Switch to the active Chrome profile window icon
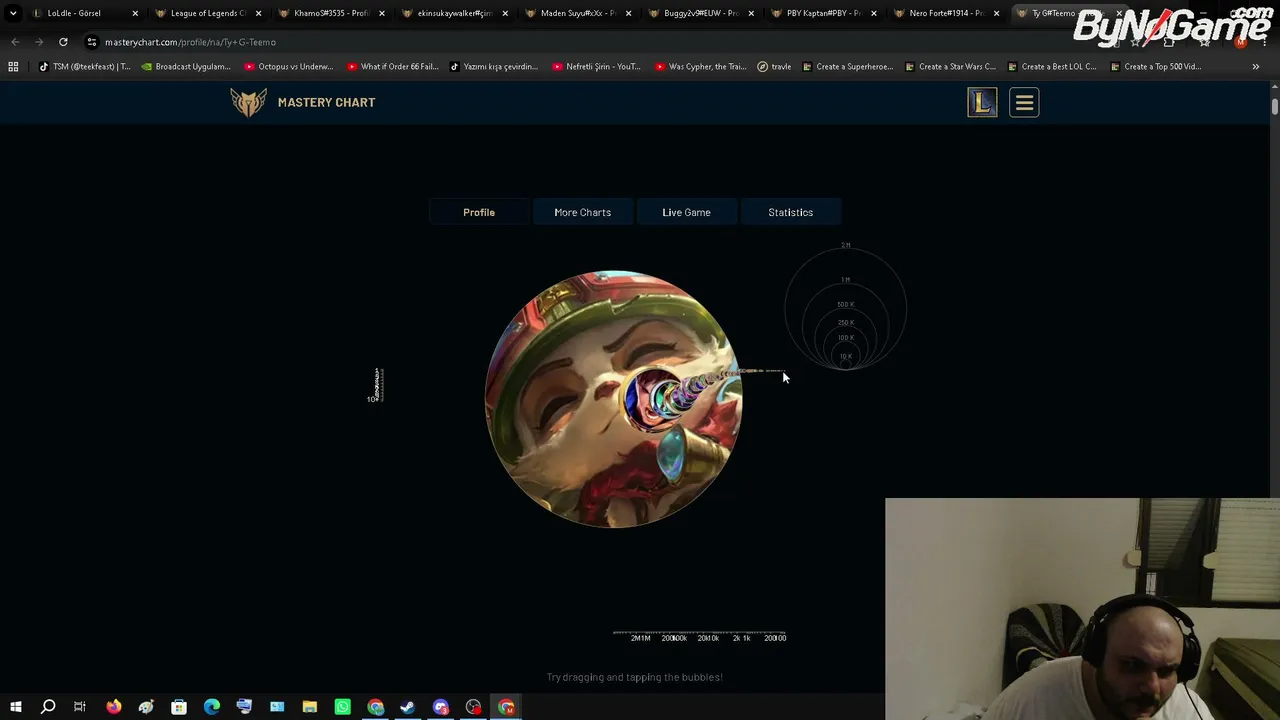 (507, 707)
